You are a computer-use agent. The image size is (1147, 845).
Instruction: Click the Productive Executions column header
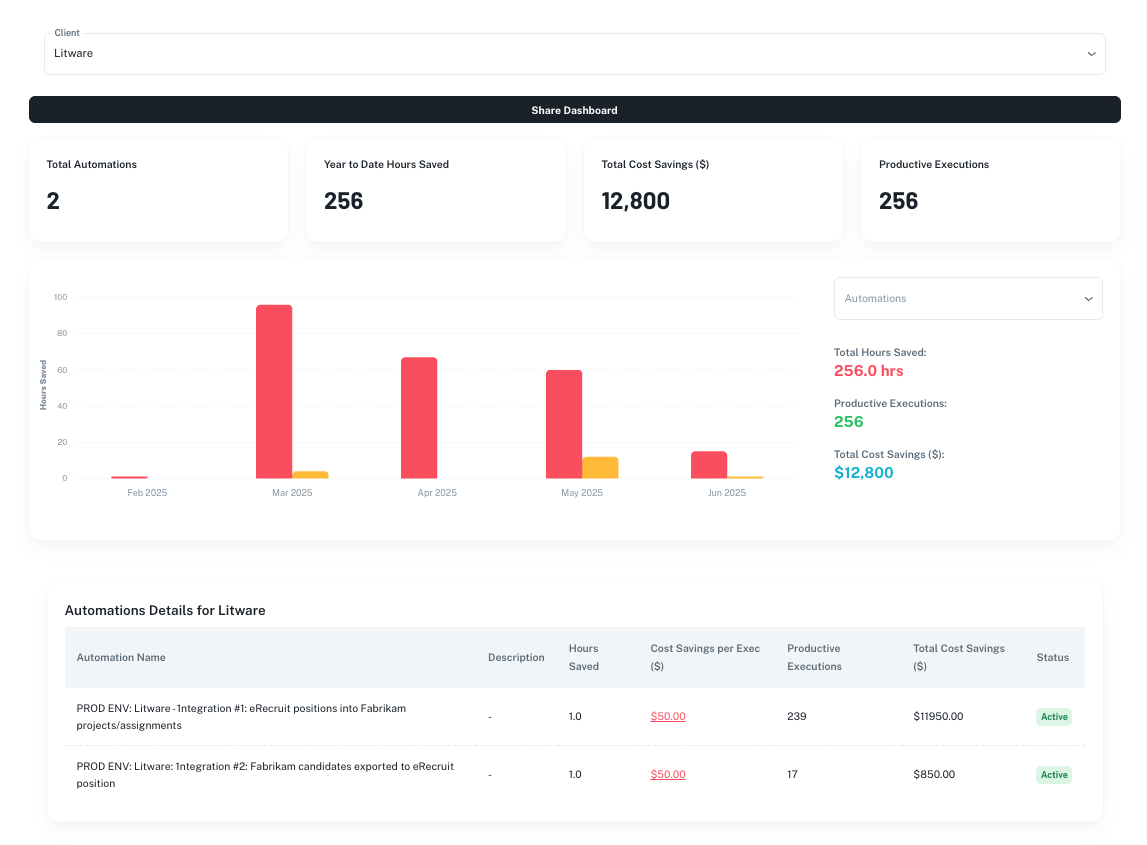click(x=814, y=657)
